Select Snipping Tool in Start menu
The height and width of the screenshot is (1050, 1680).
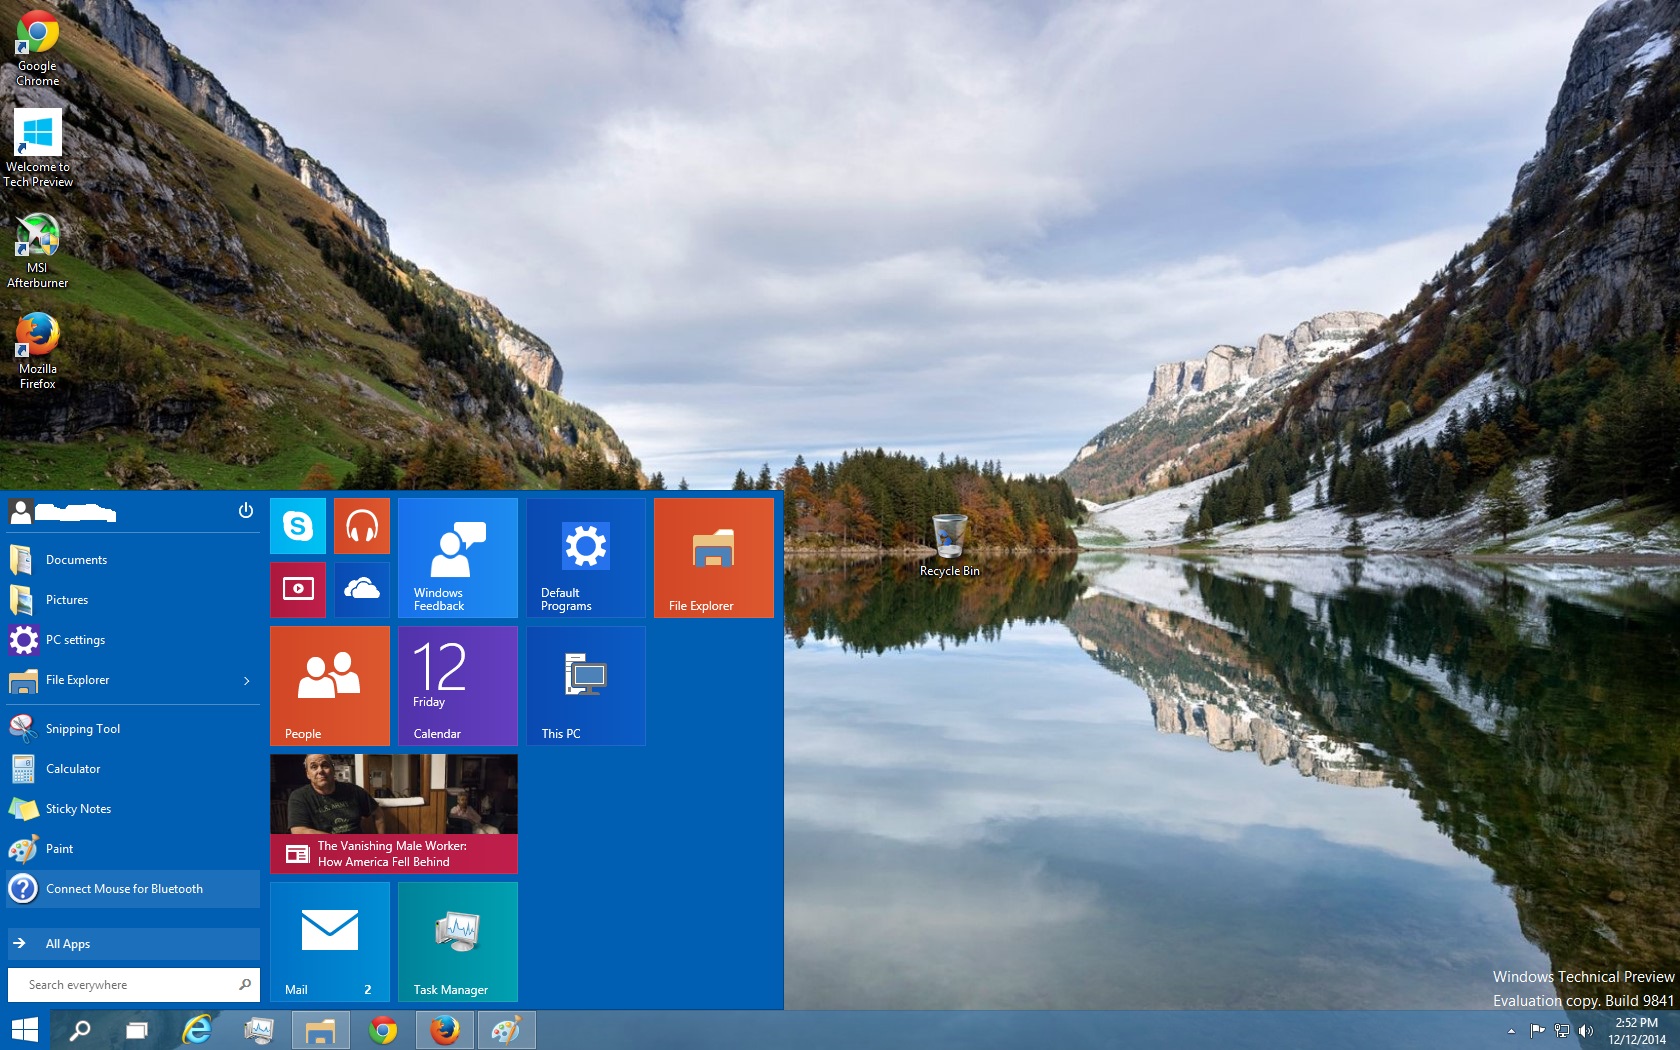[x=82, y=729]
